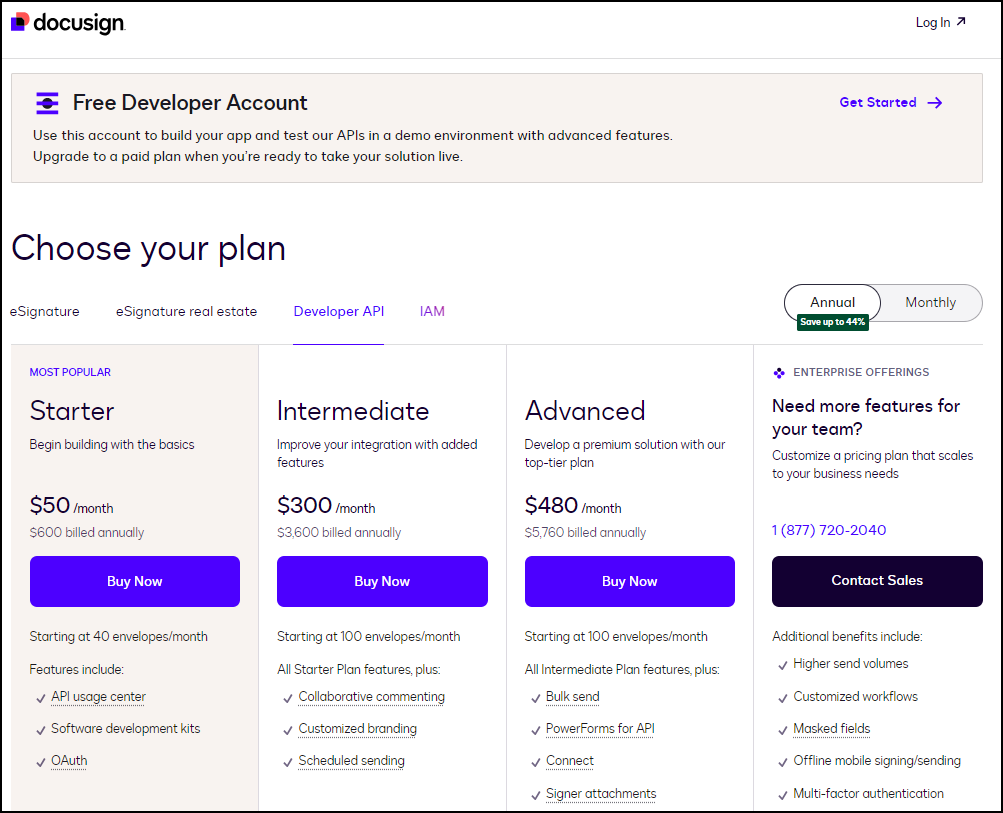
Task: Switch billing to Annual
Action: [832, 302]
